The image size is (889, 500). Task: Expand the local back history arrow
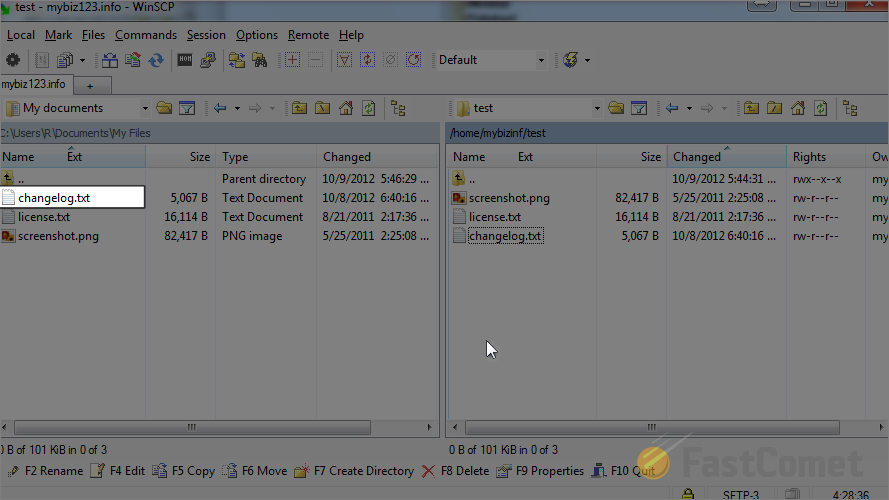click(237, 108)
